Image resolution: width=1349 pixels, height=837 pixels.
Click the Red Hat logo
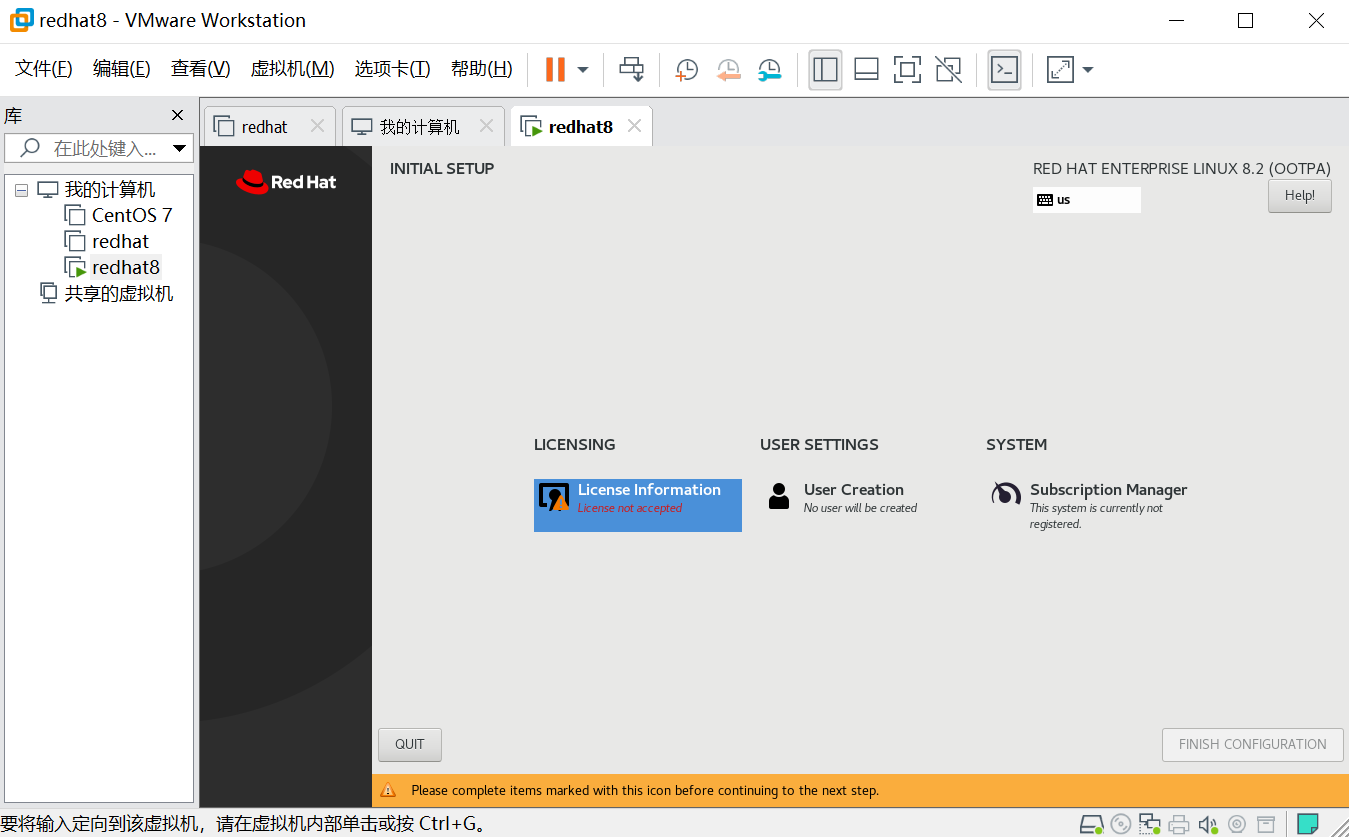(x=286, y=181)
